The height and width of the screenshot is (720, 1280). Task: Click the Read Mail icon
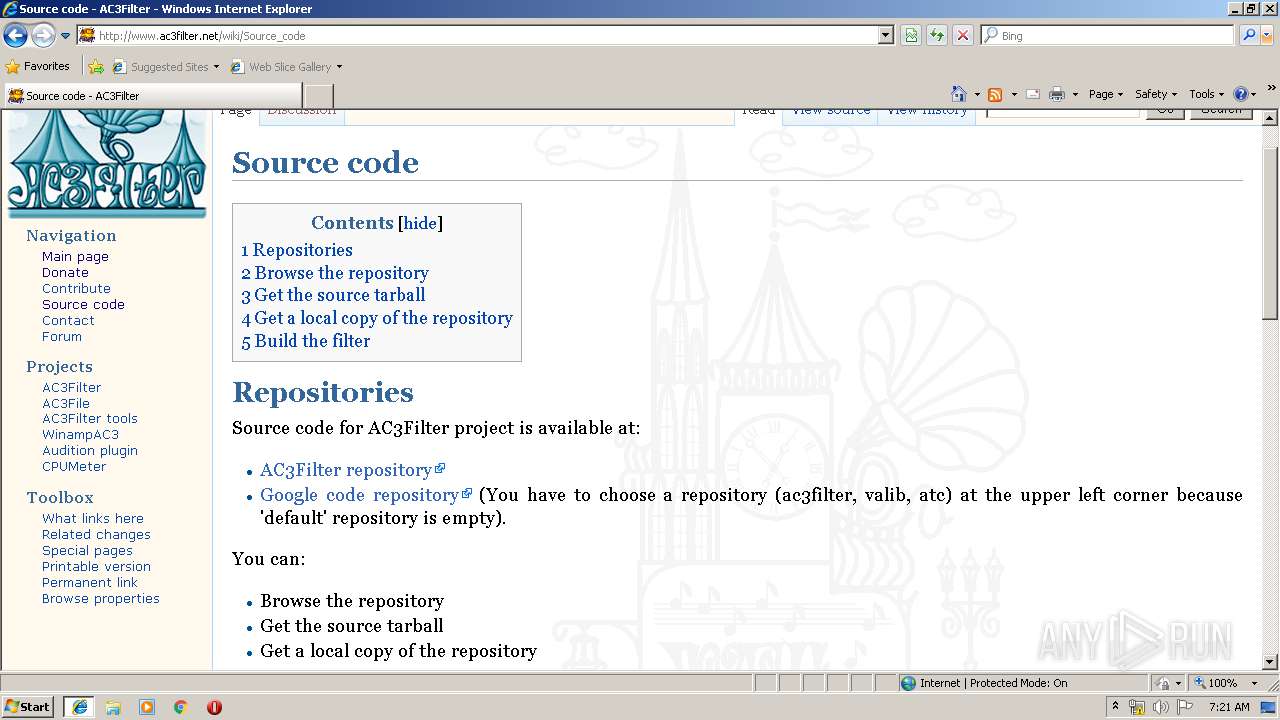pos(1033,94)
